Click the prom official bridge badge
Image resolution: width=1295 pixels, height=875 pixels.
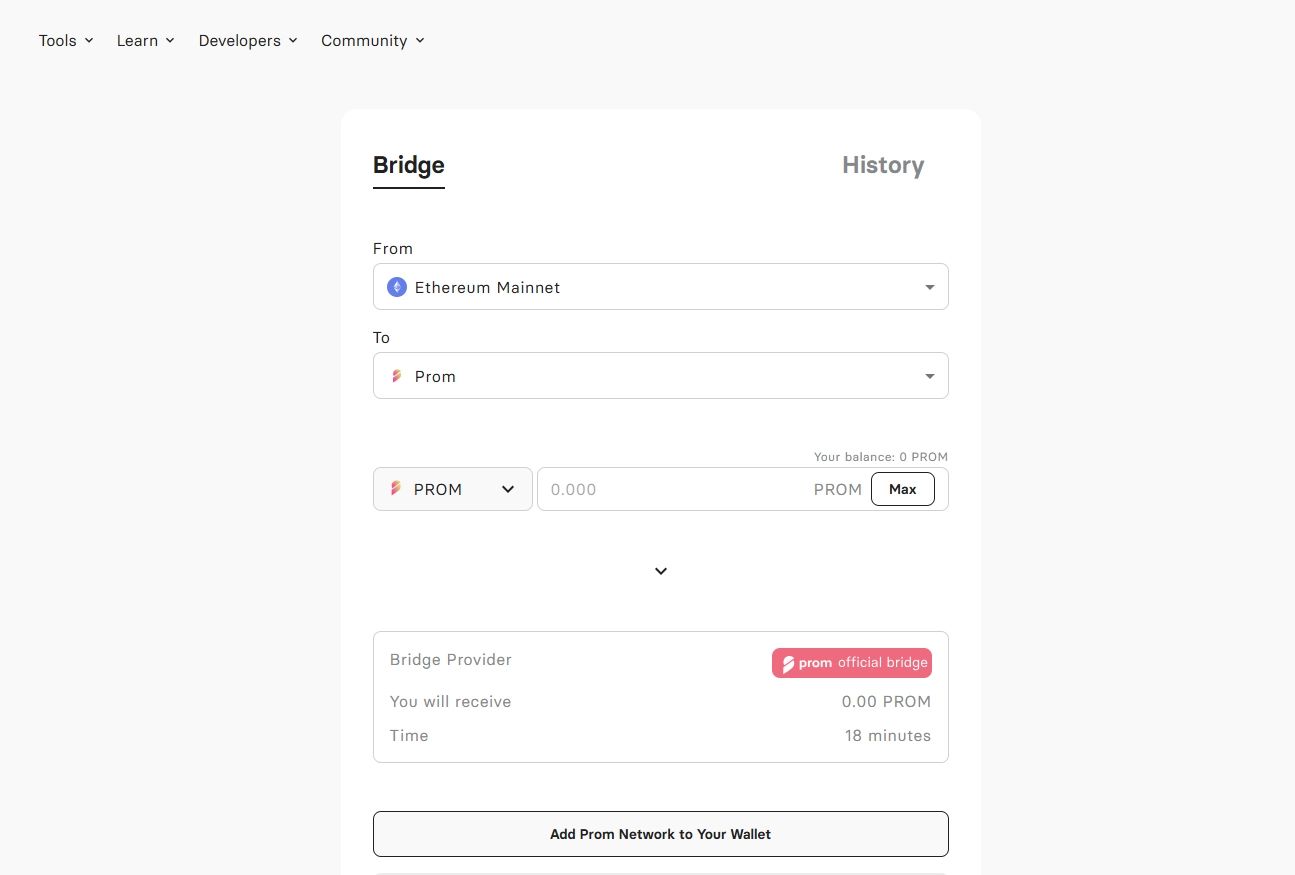(852, 663)
